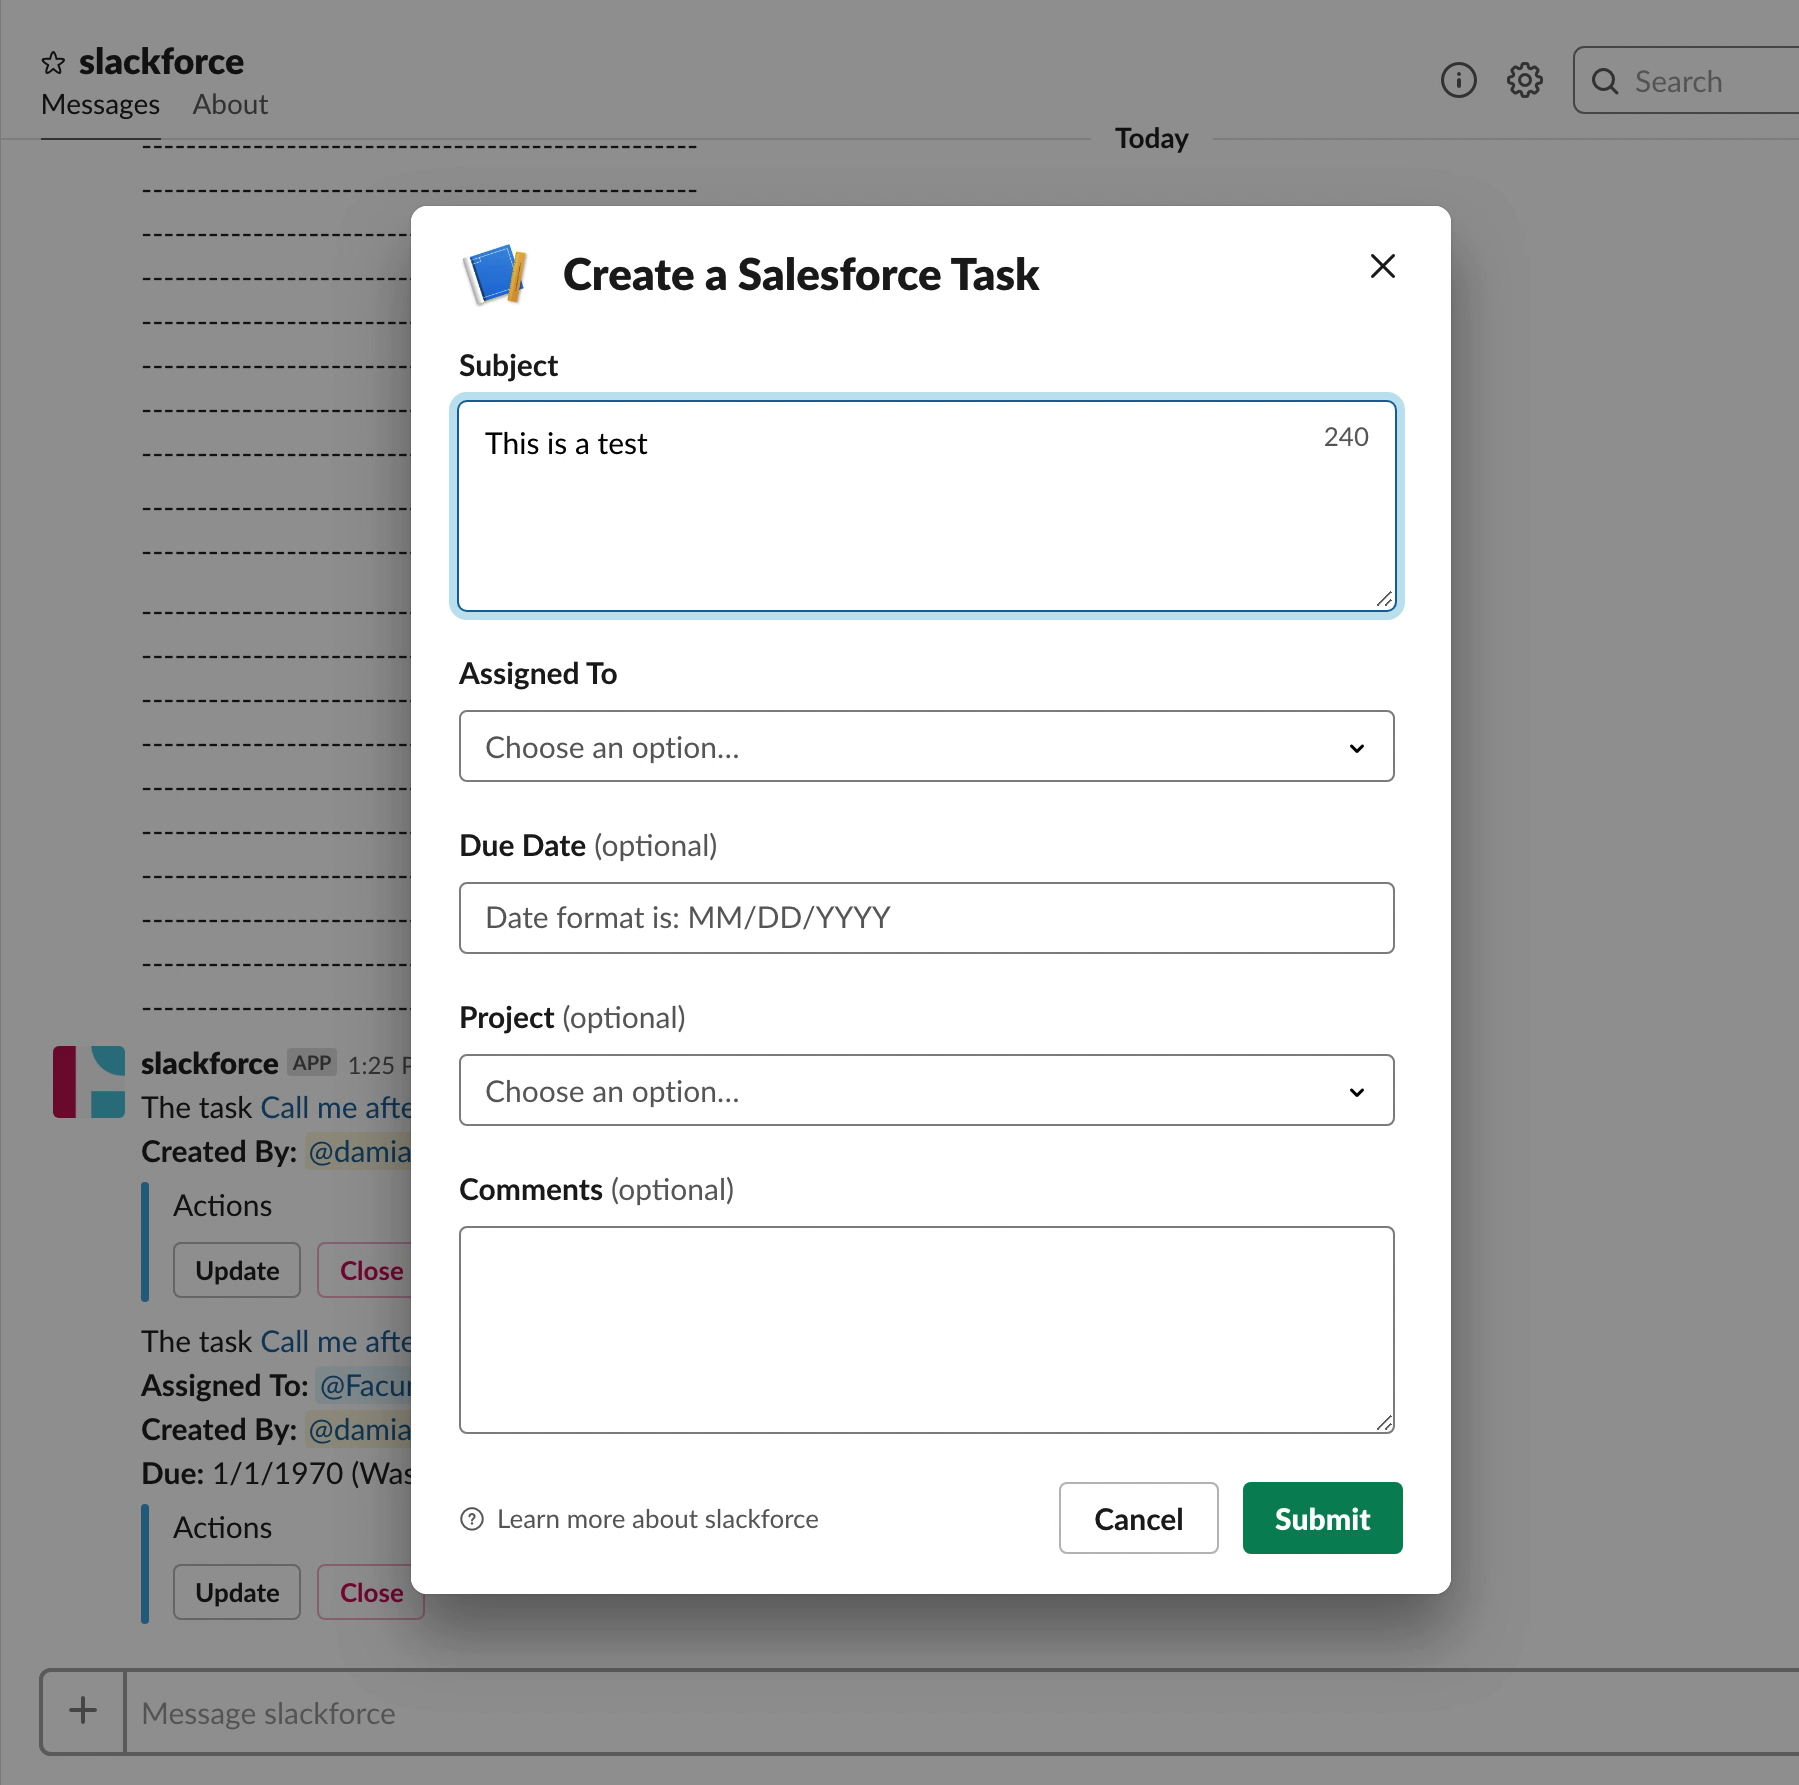Click the Due: 1/1/1970 text

pyautogui.click(x=277, y=1474)
